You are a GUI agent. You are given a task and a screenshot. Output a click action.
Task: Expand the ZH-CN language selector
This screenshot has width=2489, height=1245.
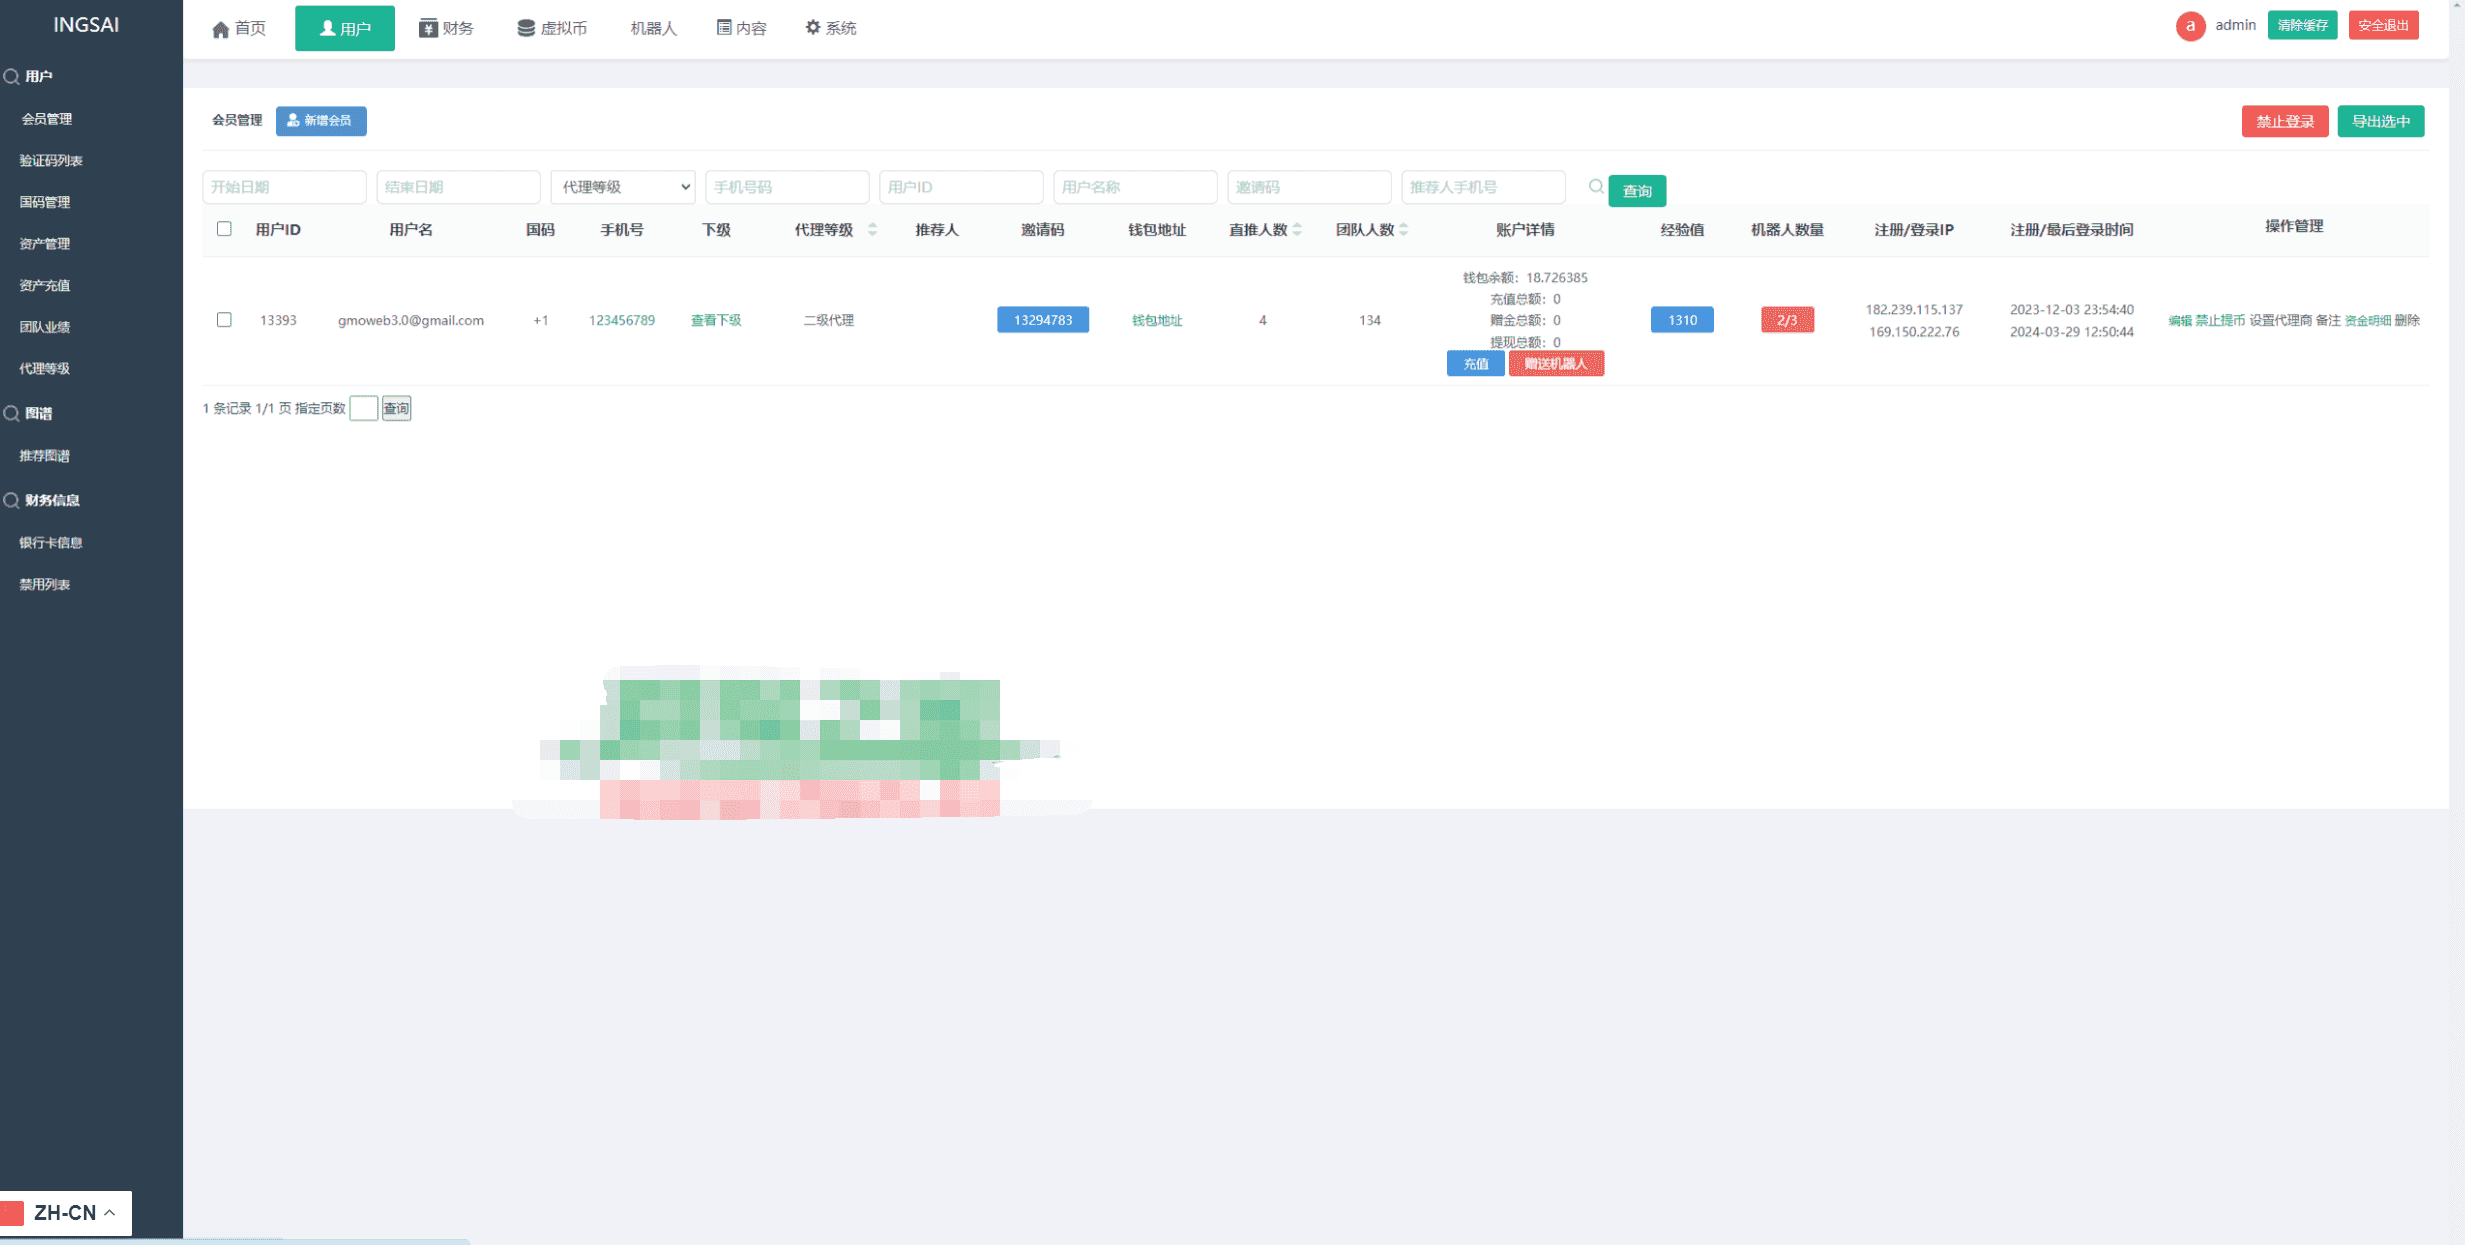66,1213
